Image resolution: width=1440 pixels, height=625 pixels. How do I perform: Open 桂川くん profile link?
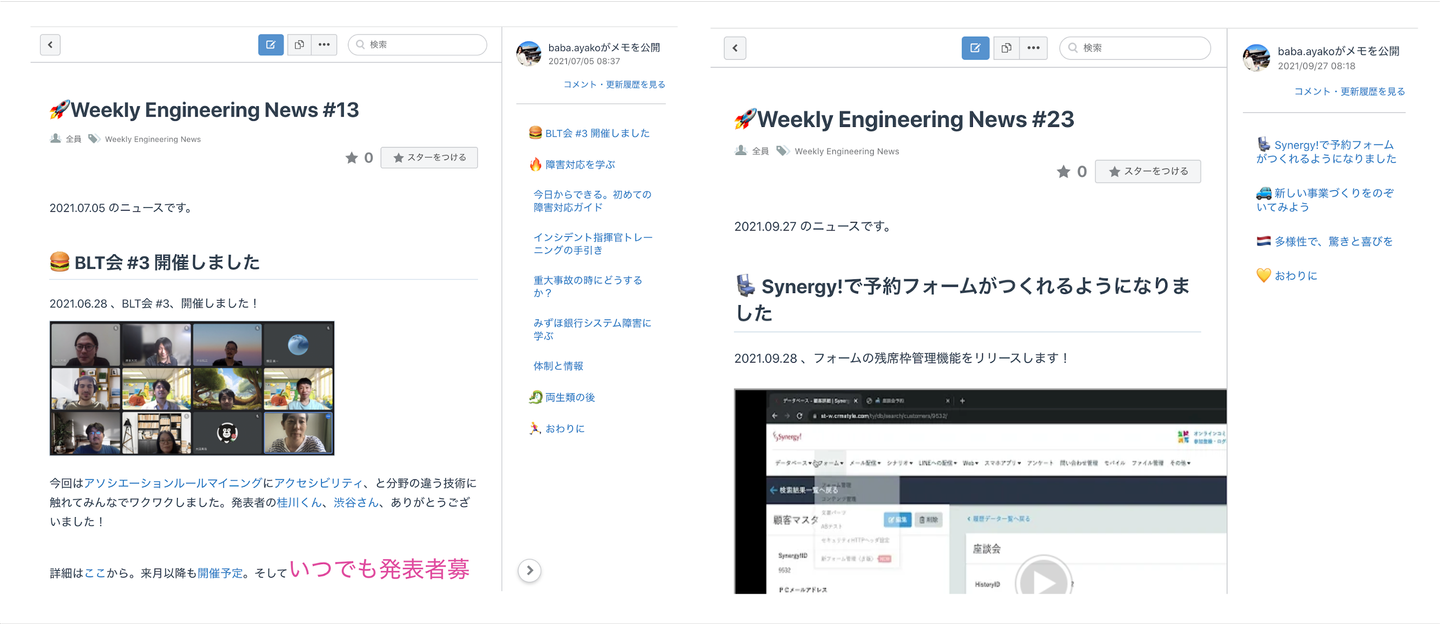click(300, 502)
